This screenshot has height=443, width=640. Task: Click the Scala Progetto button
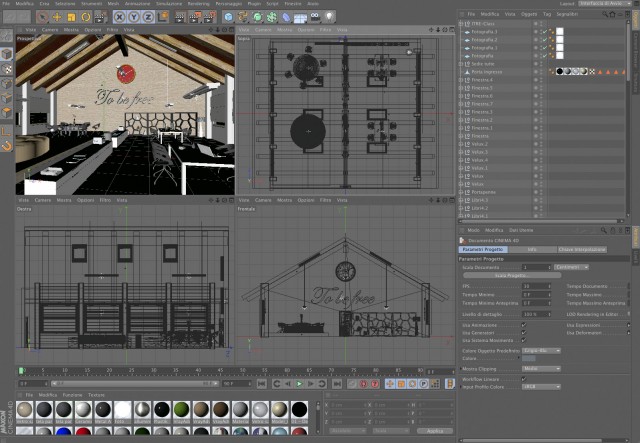click(x=512, y=276)
